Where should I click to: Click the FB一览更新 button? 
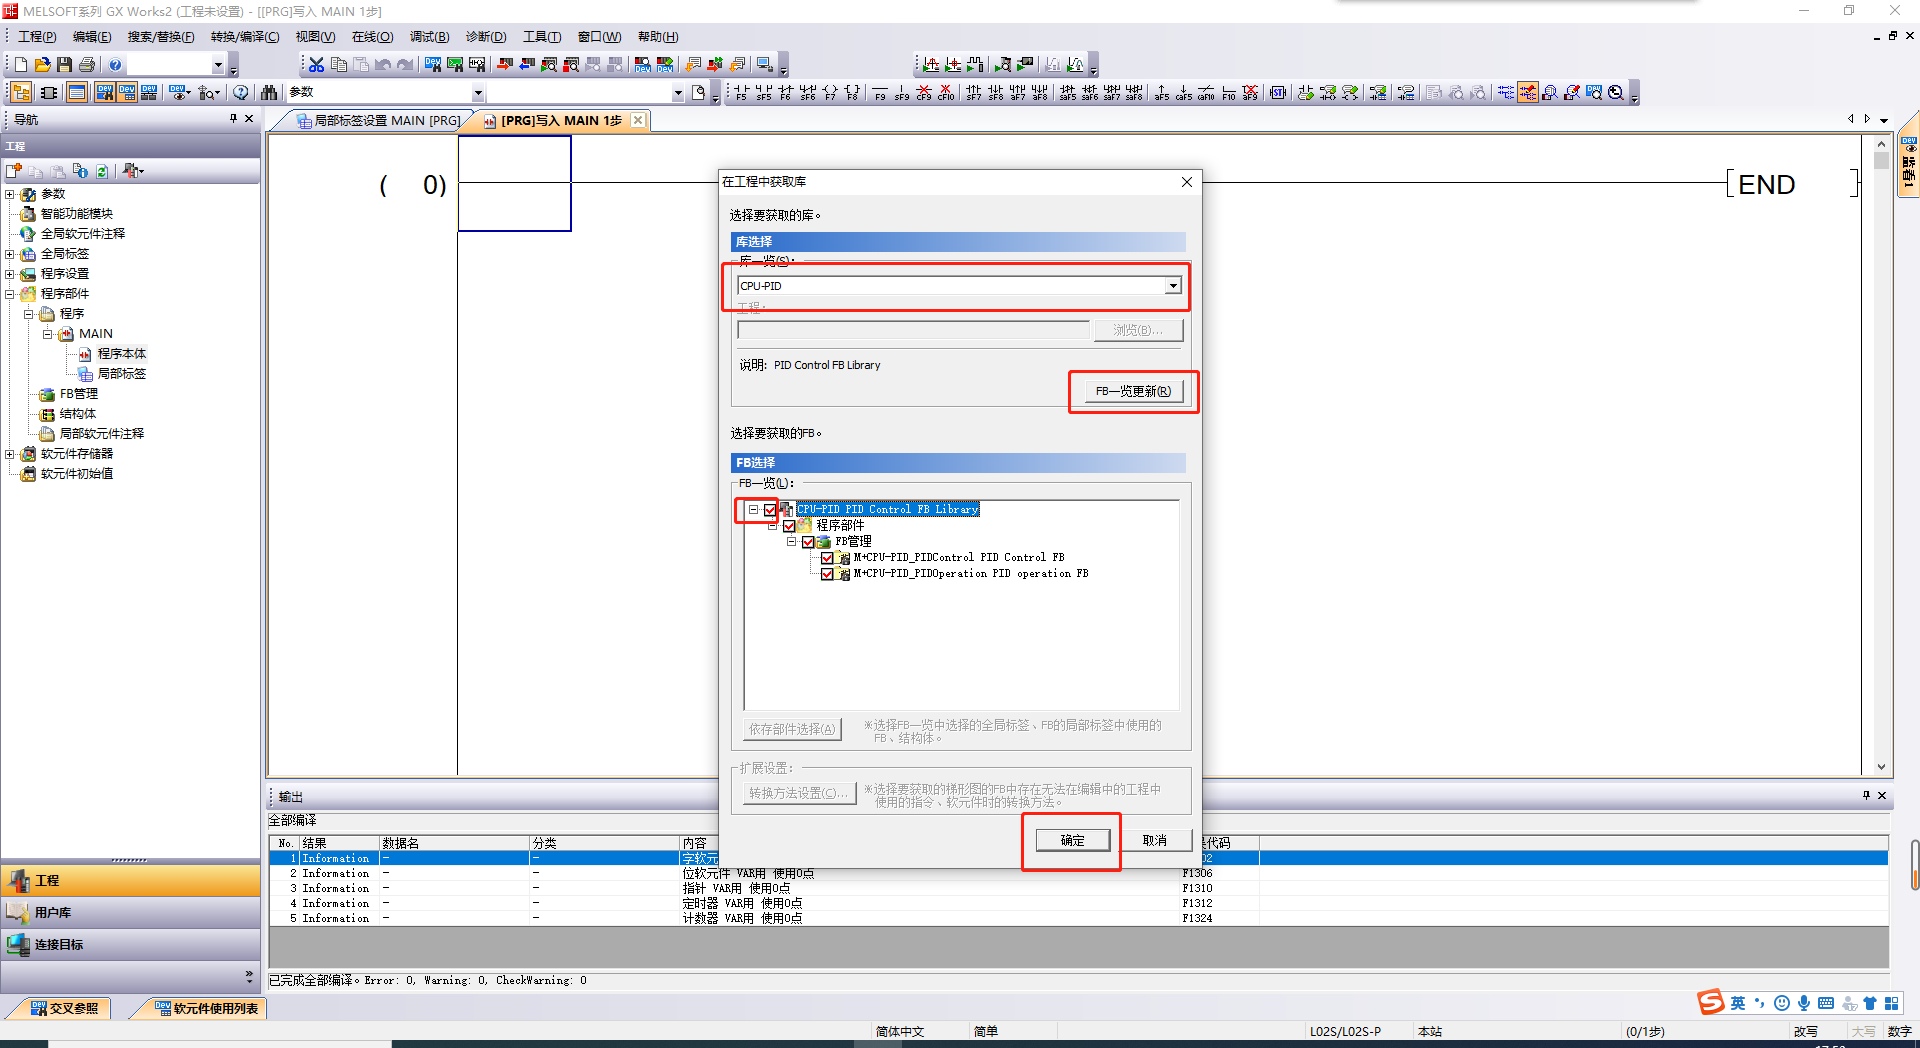(x=1133, y=391)
